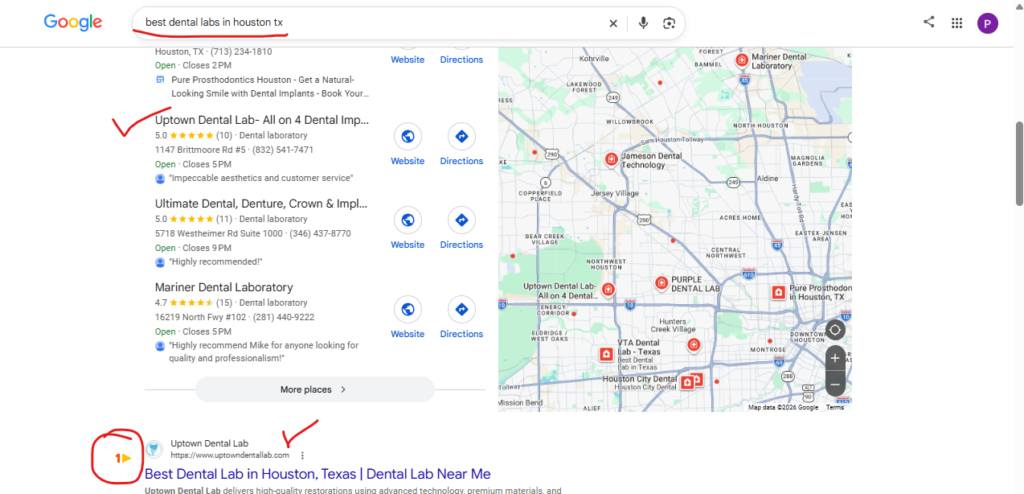Click the Directions icon for Mariner Dental Laboratory

click(x=461, y=309)
